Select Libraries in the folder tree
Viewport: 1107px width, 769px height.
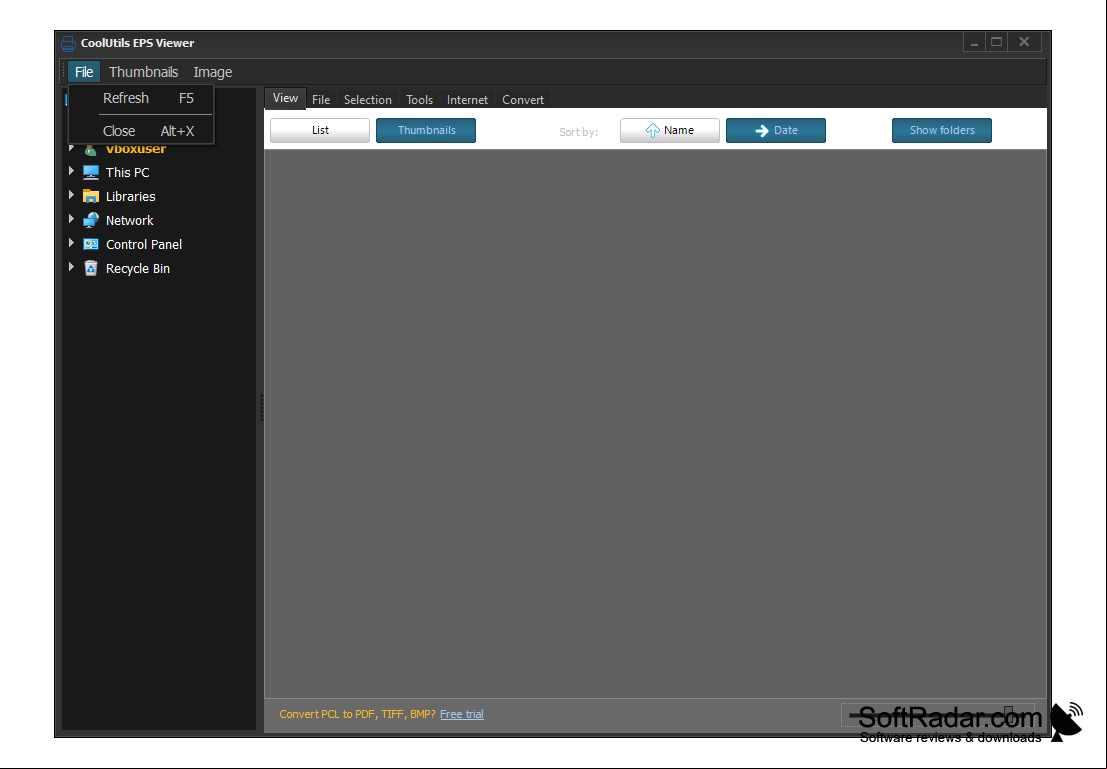131,196
